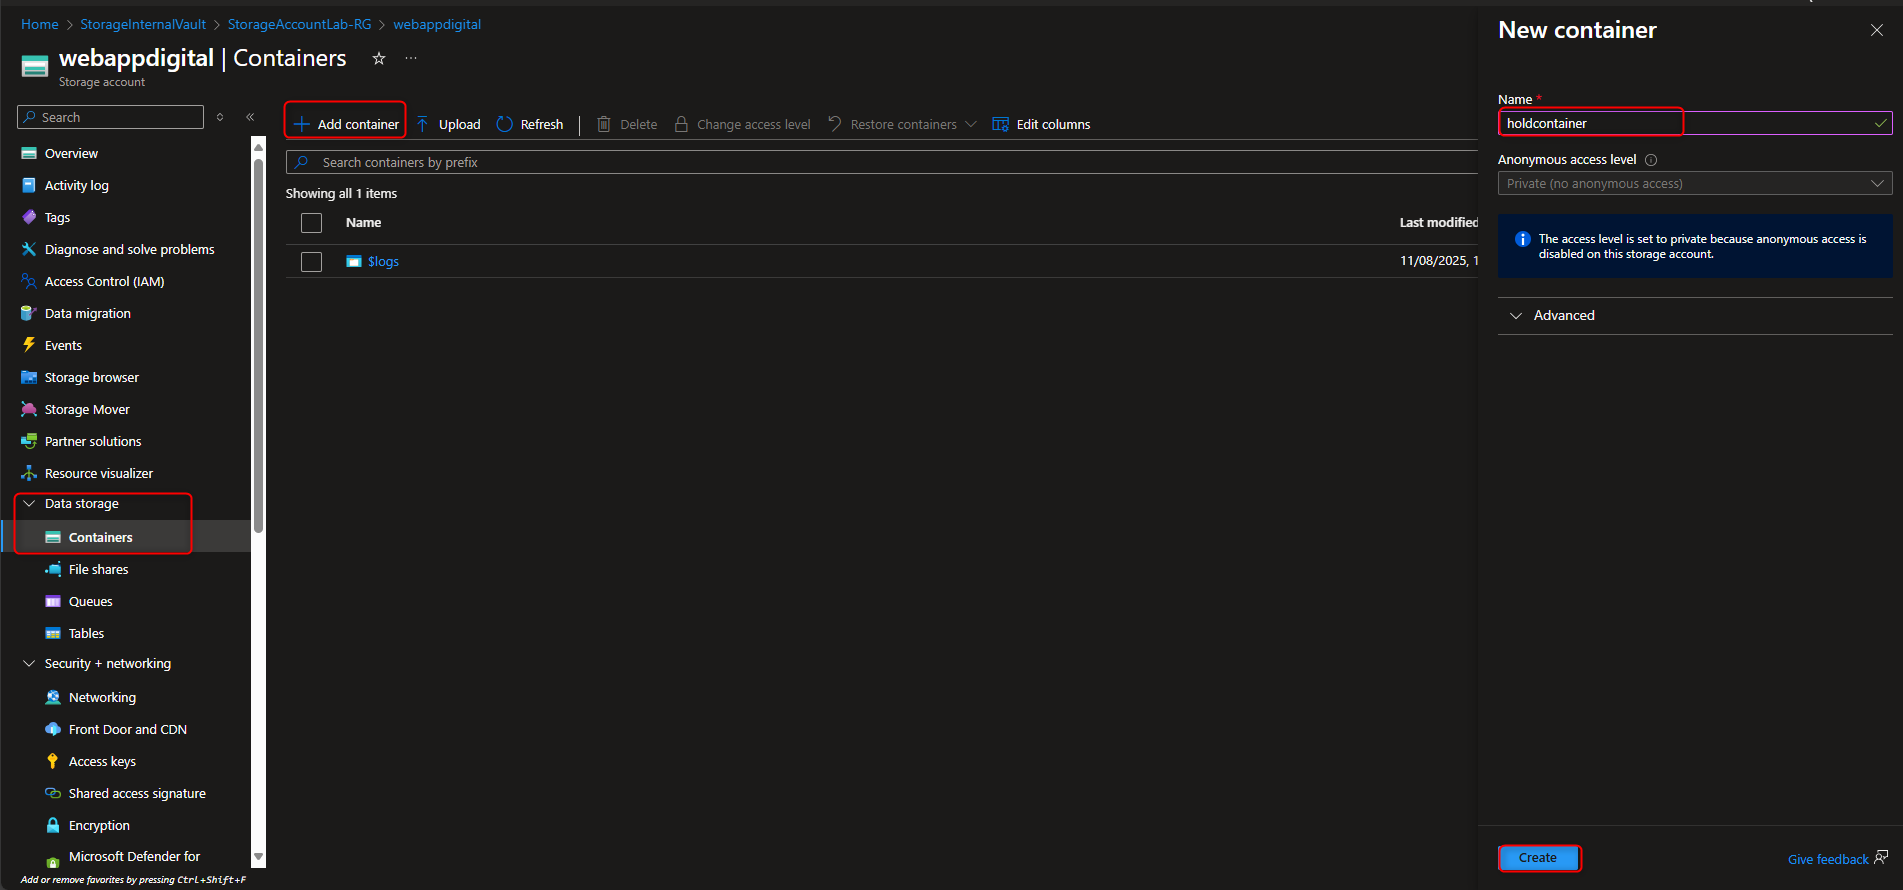
Task: Collapse the sidebar with double-chevron icon
Action: tap(250, 117)
